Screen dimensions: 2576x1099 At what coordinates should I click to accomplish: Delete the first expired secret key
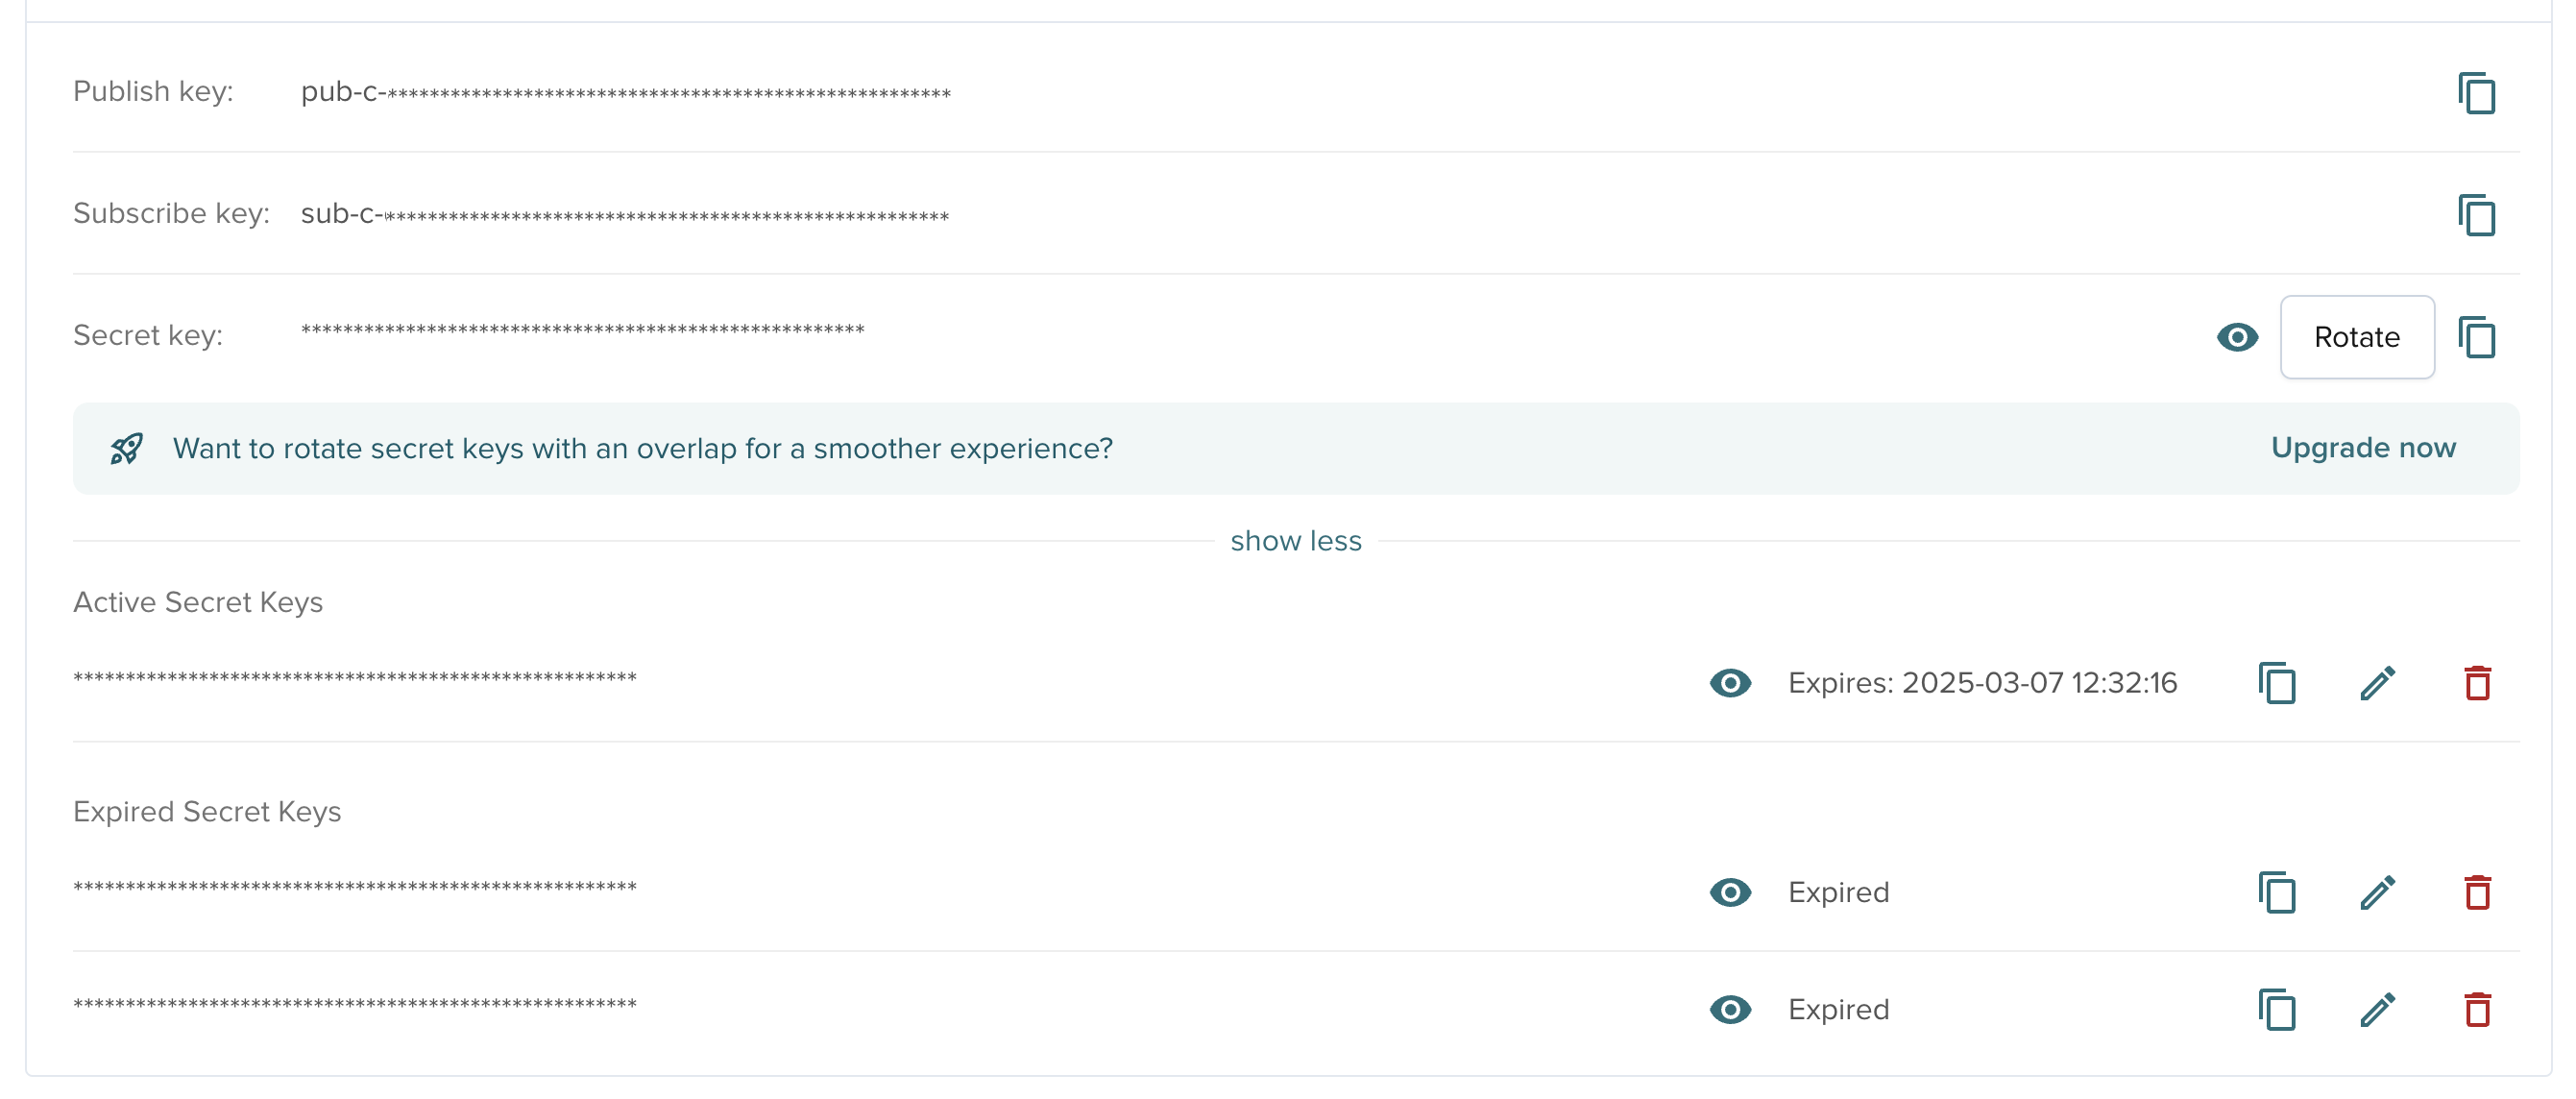[x=2477, y=893]
